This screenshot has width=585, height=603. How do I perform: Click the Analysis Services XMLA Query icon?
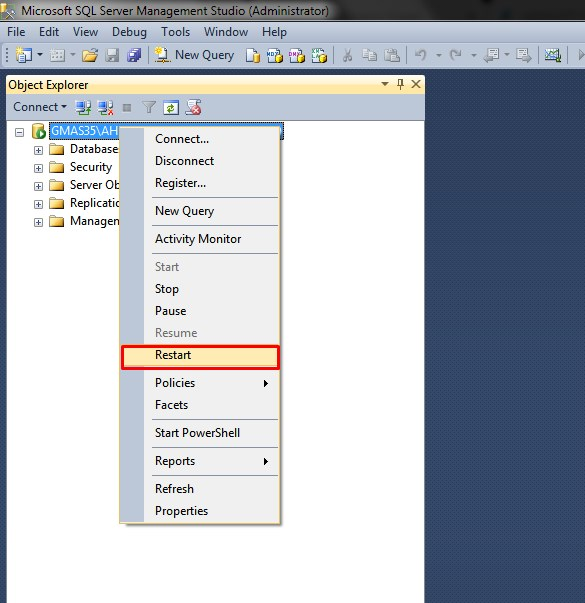(x=319, y=55)
